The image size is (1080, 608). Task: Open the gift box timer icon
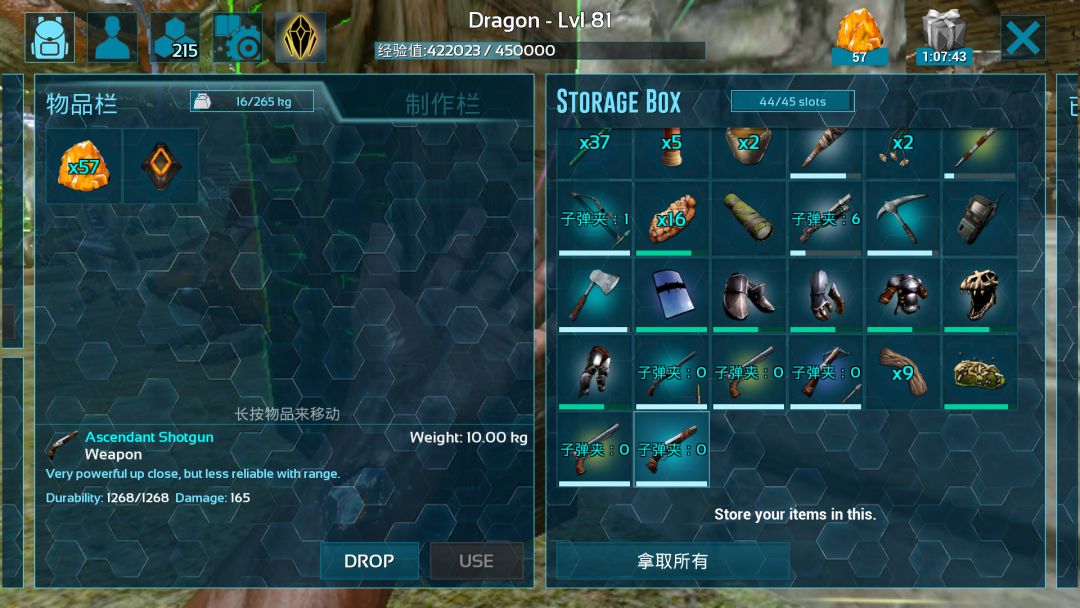point(944,38)
